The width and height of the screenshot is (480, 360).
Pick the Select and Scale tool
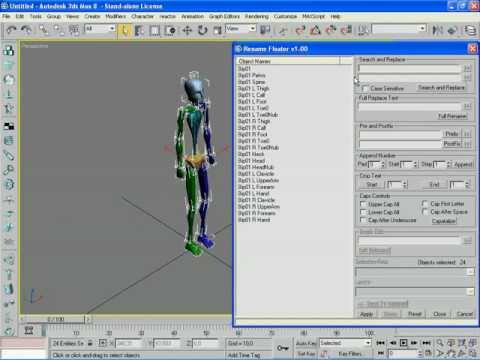coord(217,30)
